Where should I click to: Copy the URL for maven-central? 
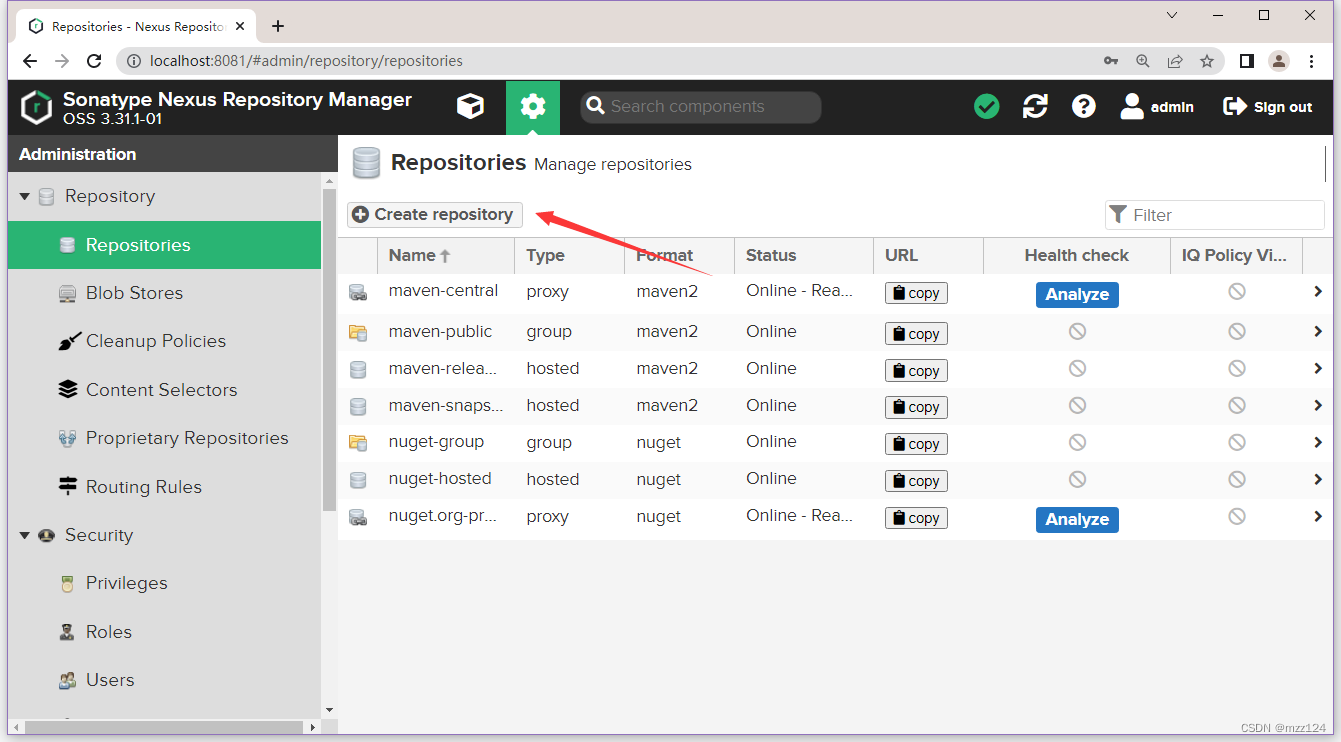(x=916, y=293)
